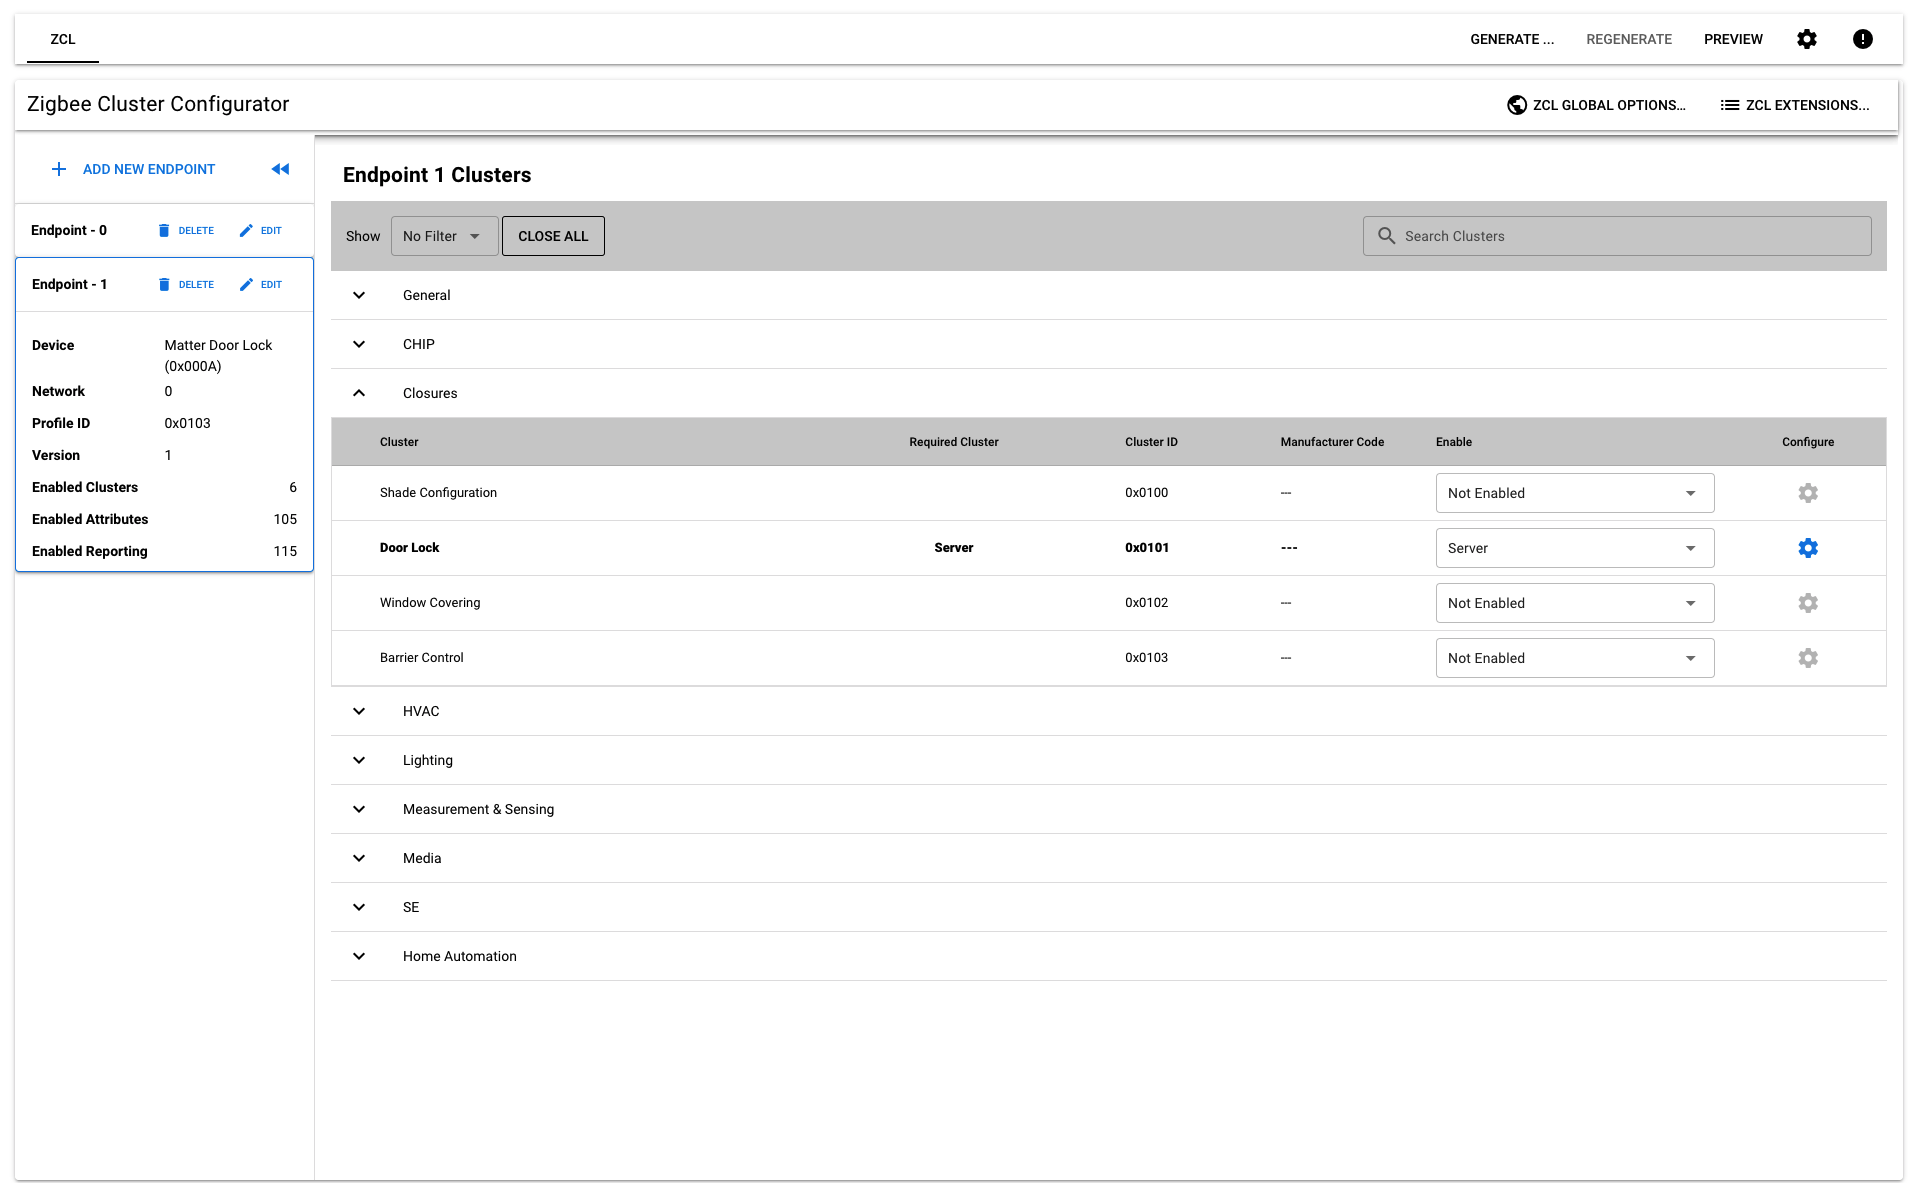Click the Window Covering cluster name

[430, 603]
